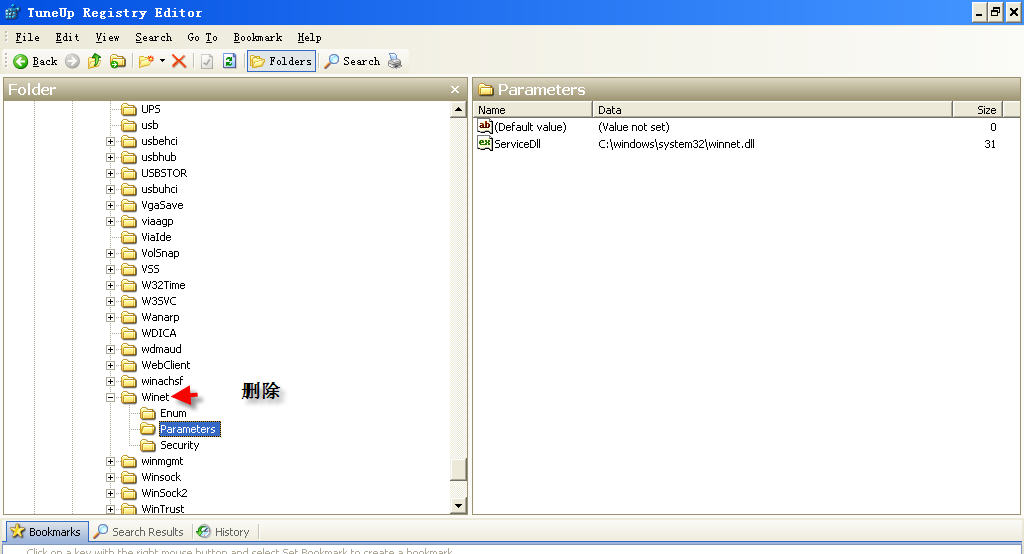Image resolution: width=1024 pixels, height=554 pixels.
Task: Open the File menu
Action: [27, 37]
